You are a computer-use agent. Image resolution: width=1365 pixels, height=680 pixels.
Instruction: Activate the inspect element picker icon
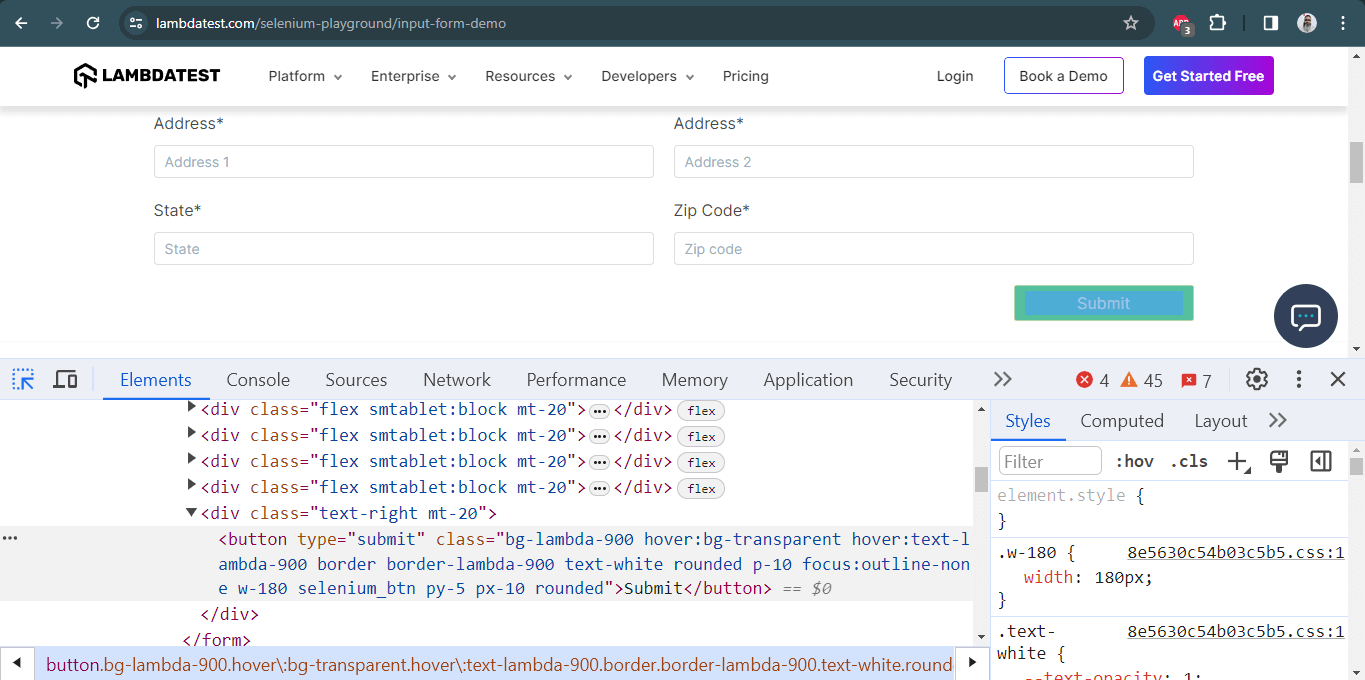coord(23,380)
